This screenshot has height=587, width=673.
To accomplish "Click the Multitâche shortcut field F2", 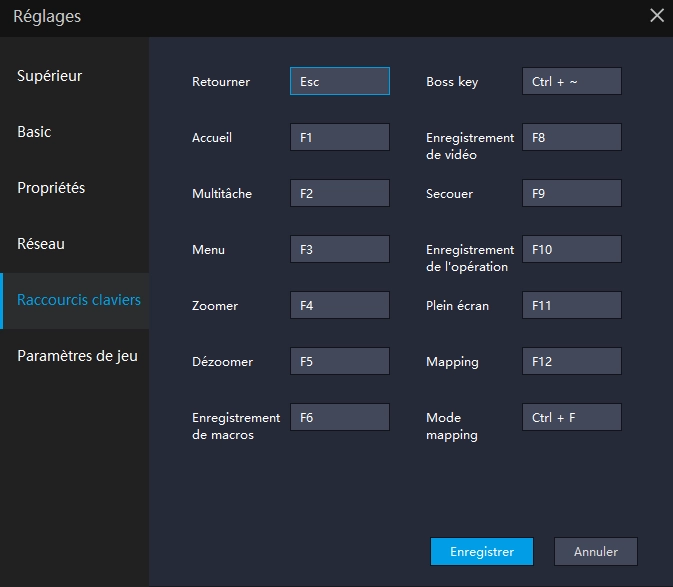I will [x=339, y=193].
